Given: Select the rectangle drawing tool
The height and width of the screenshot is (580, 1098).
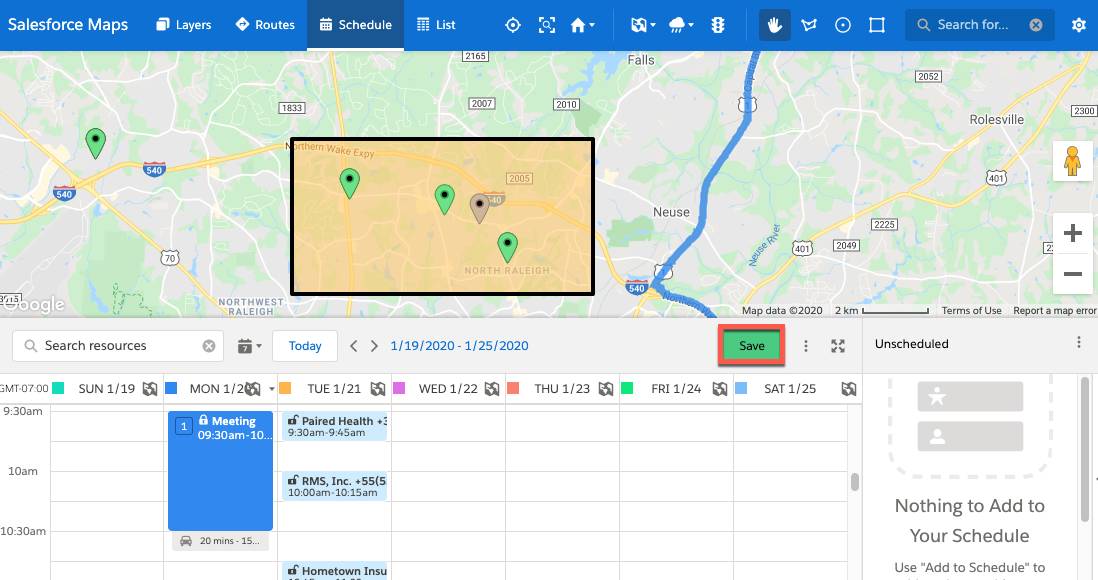Looking at the screenshot, I should point(877,25).
